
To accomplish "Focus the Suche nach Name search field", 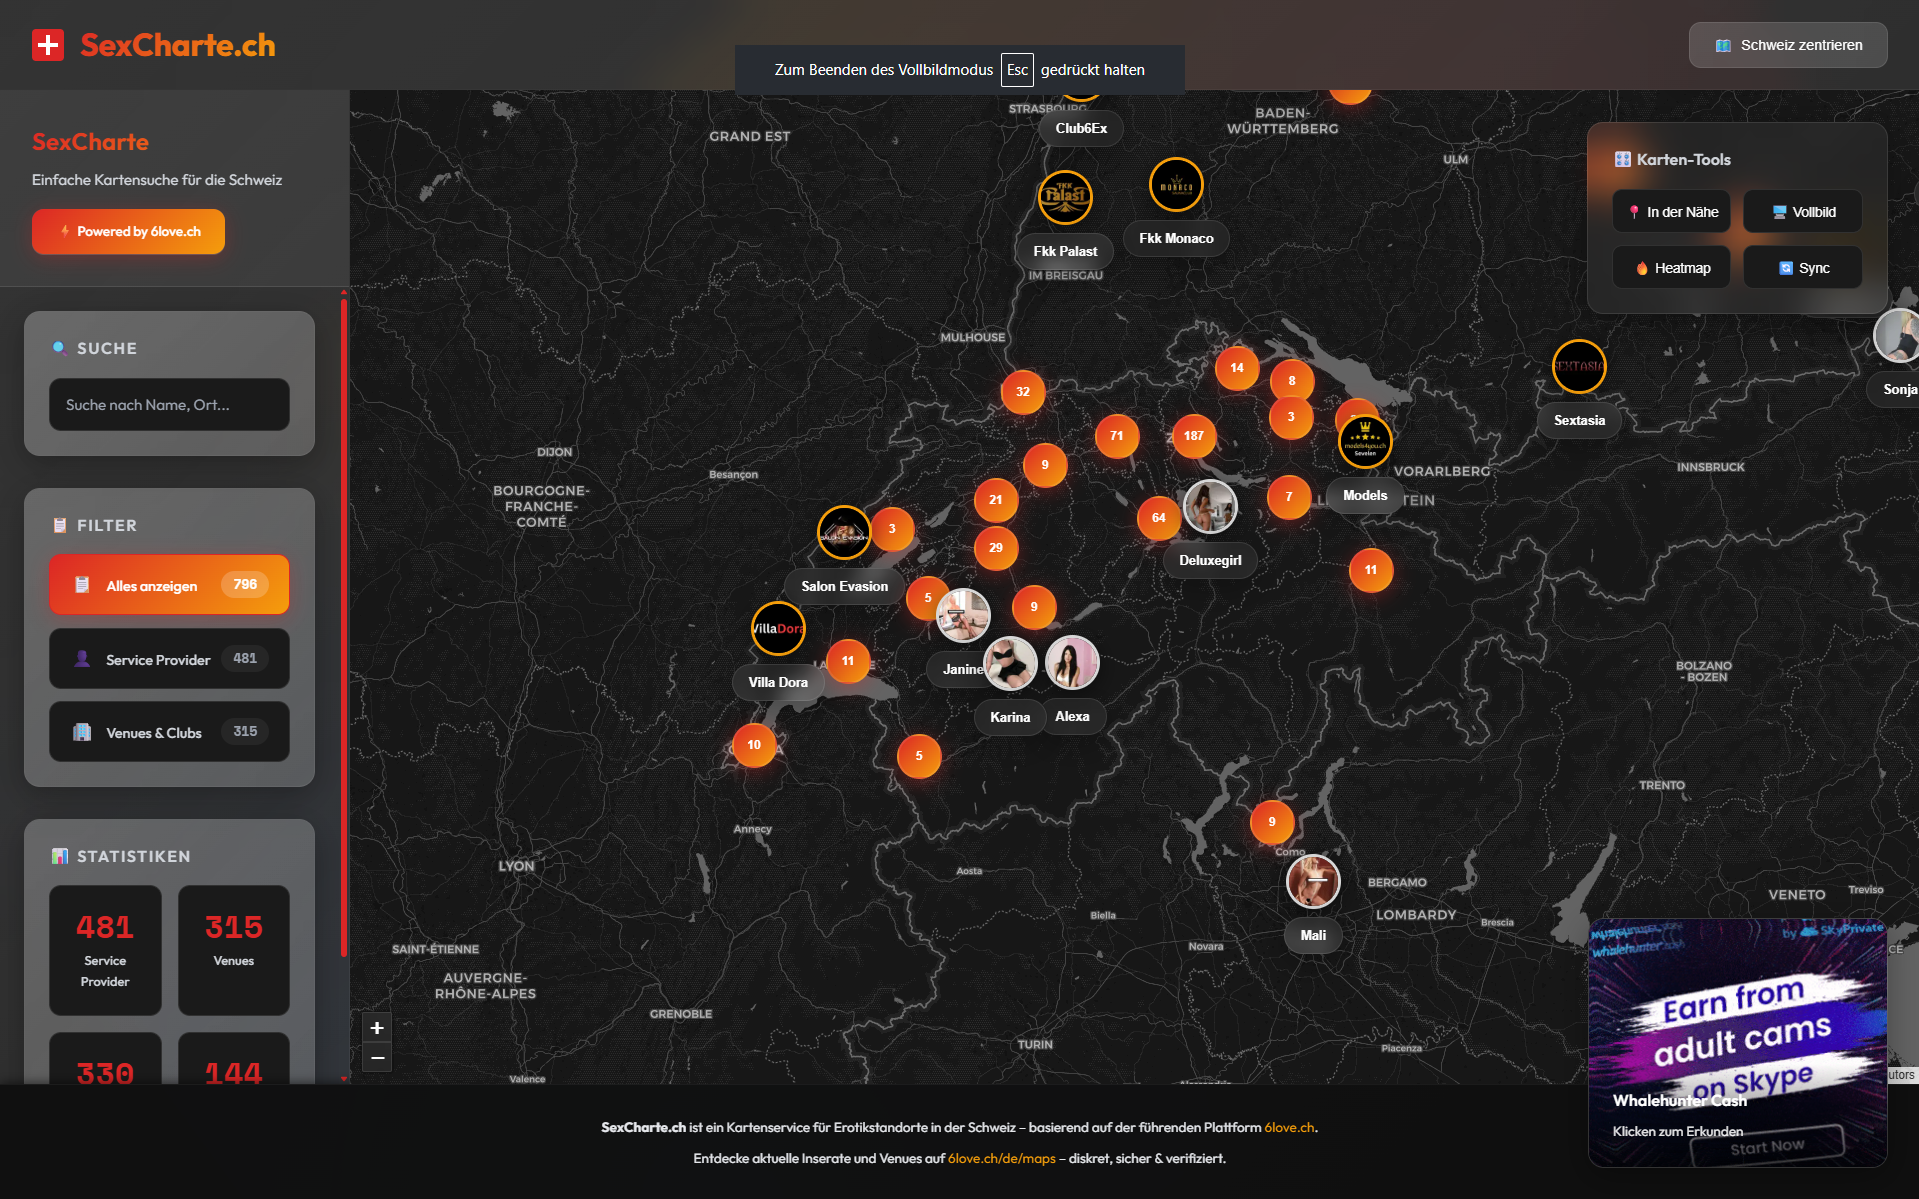I will (x=169, y=405).
